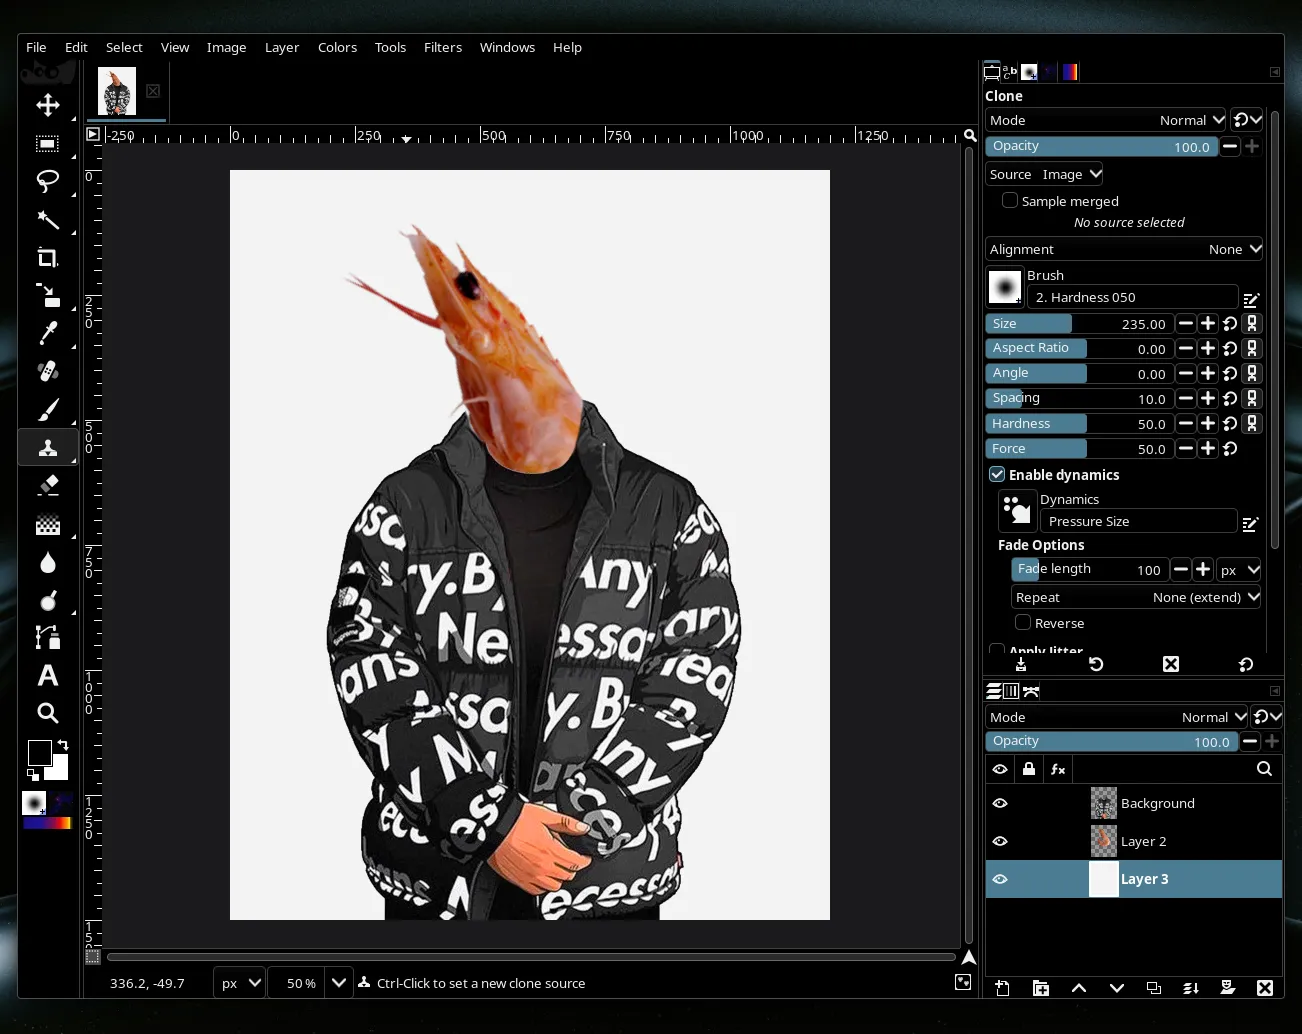Viewport: 1302px width, 1034px height.
Task: Select the Move tool
Action: (47, 105)
